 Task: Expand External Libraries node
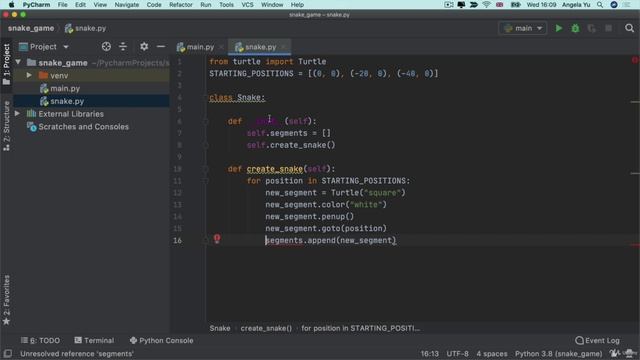pos(18,113)
